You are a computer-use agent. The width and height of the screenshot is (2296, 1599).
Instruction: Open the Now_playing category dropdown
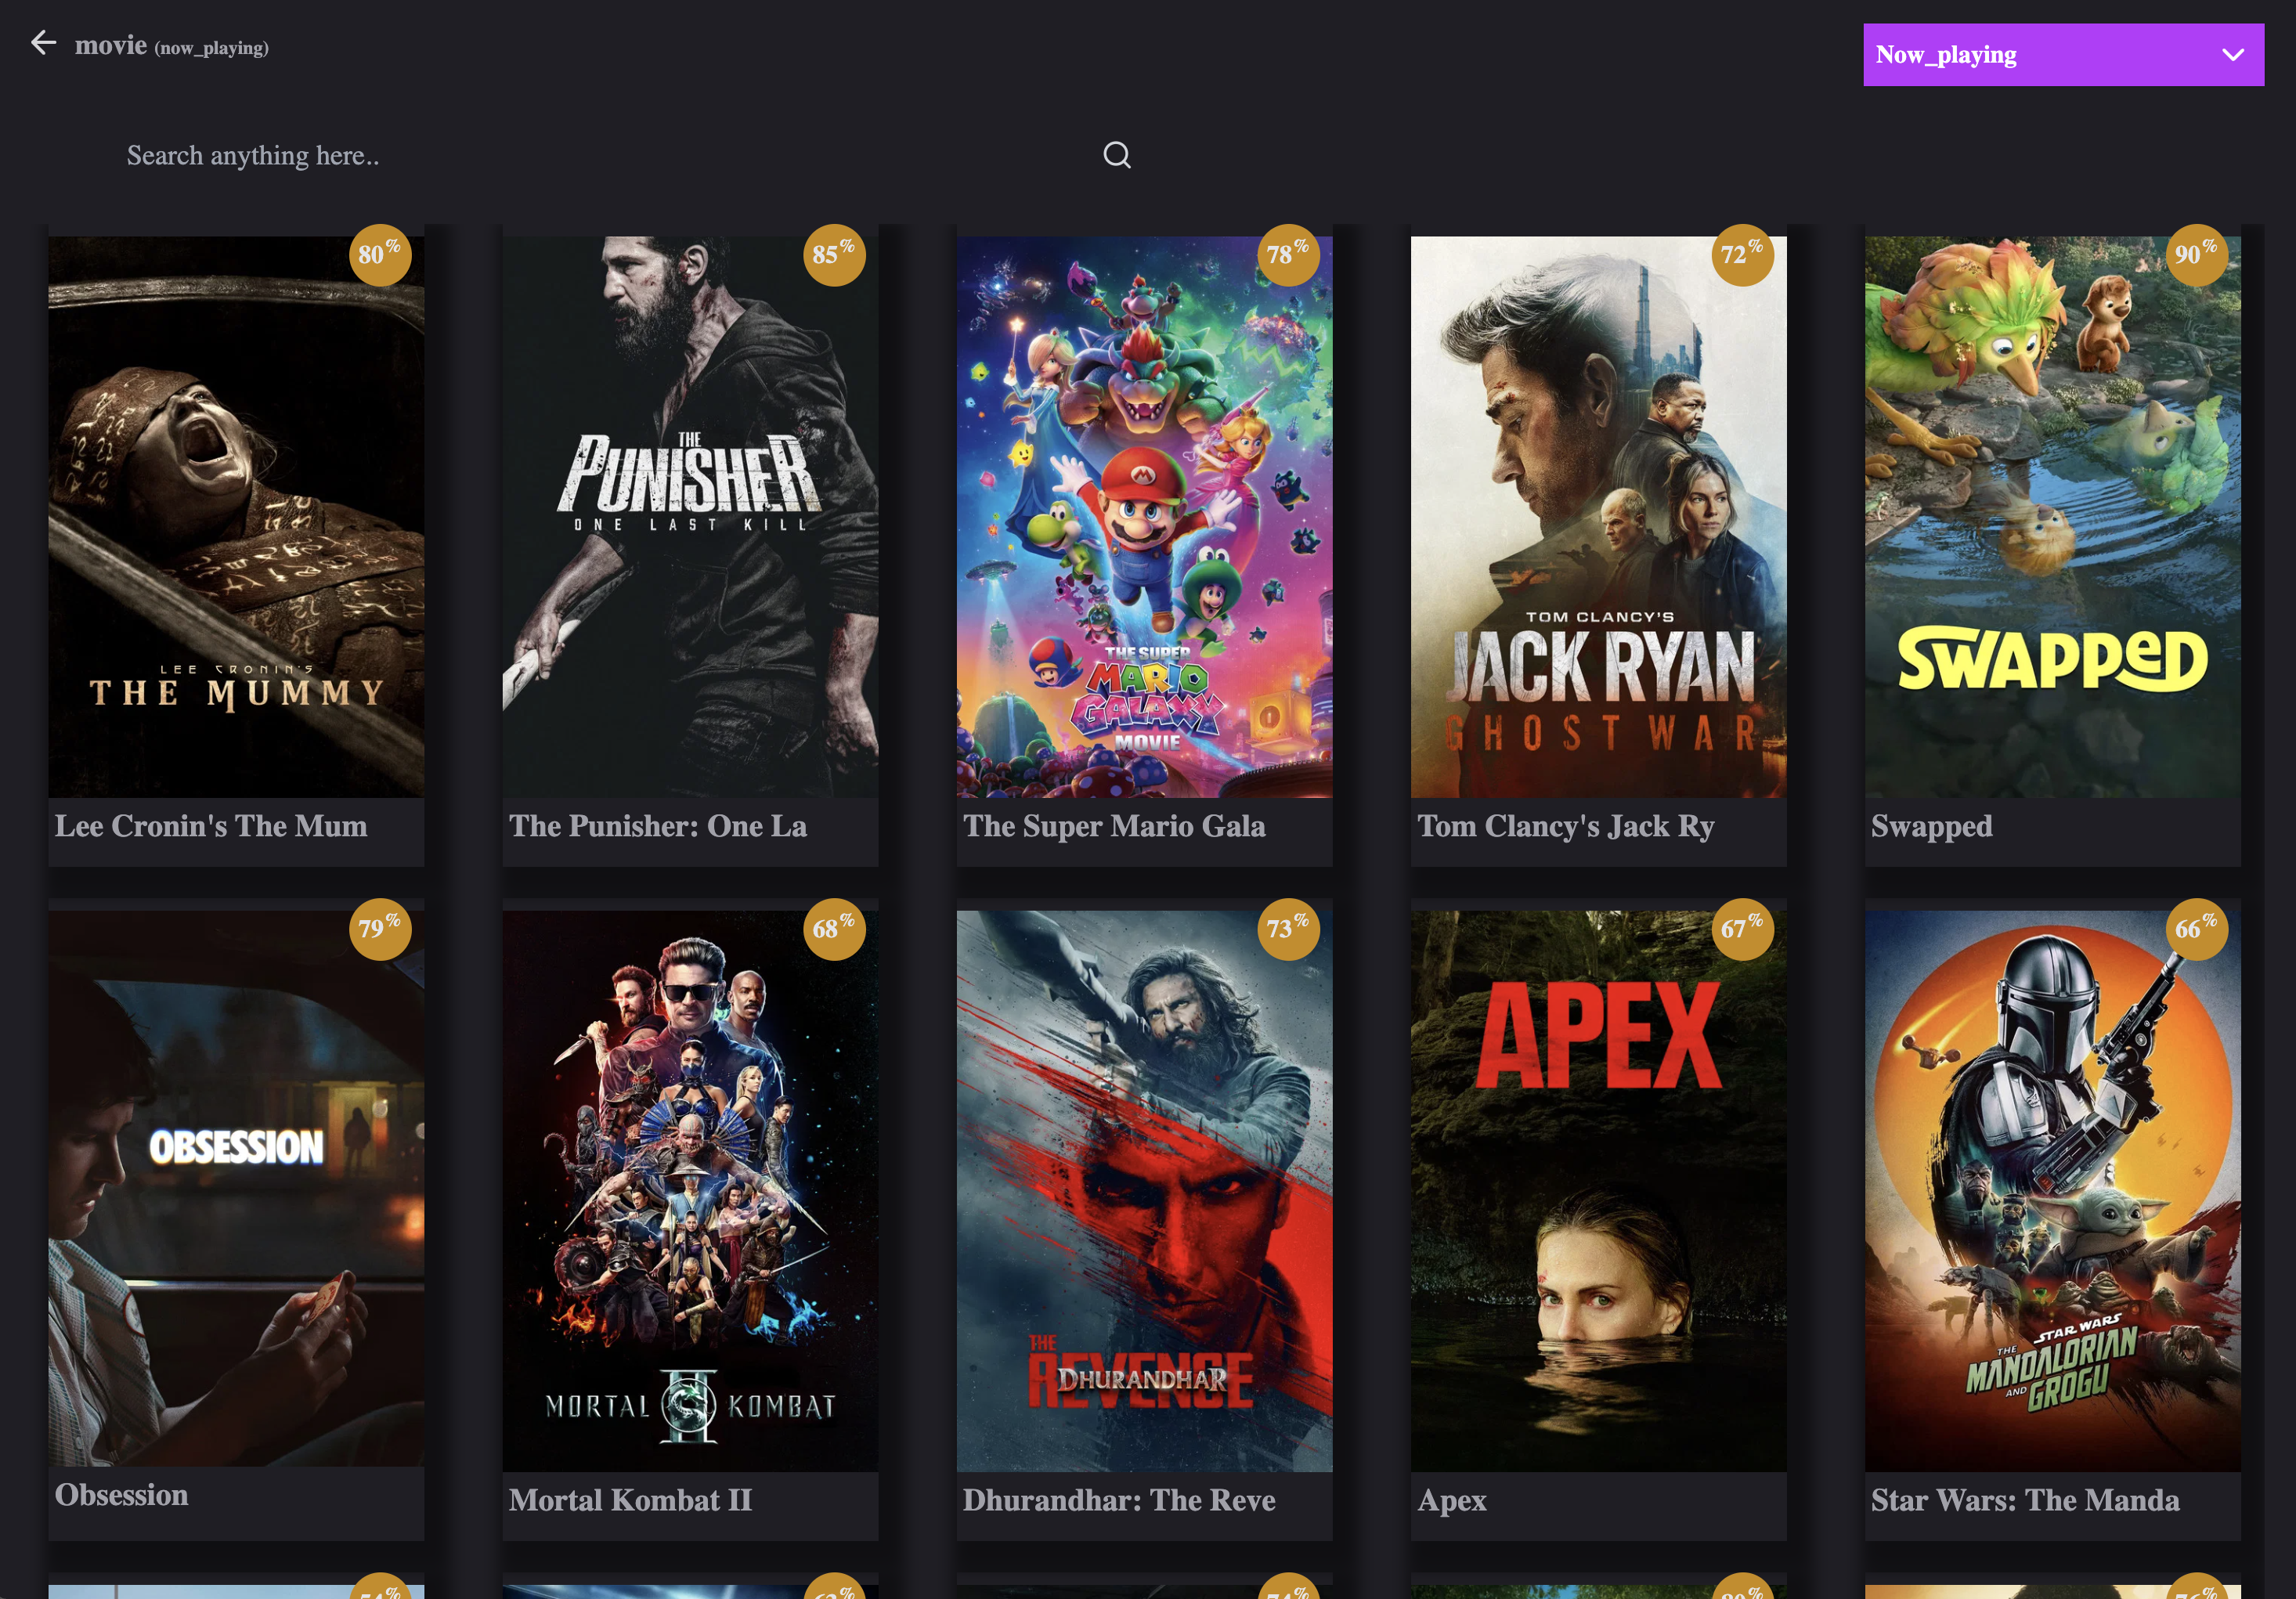[x=2063, y=55]
